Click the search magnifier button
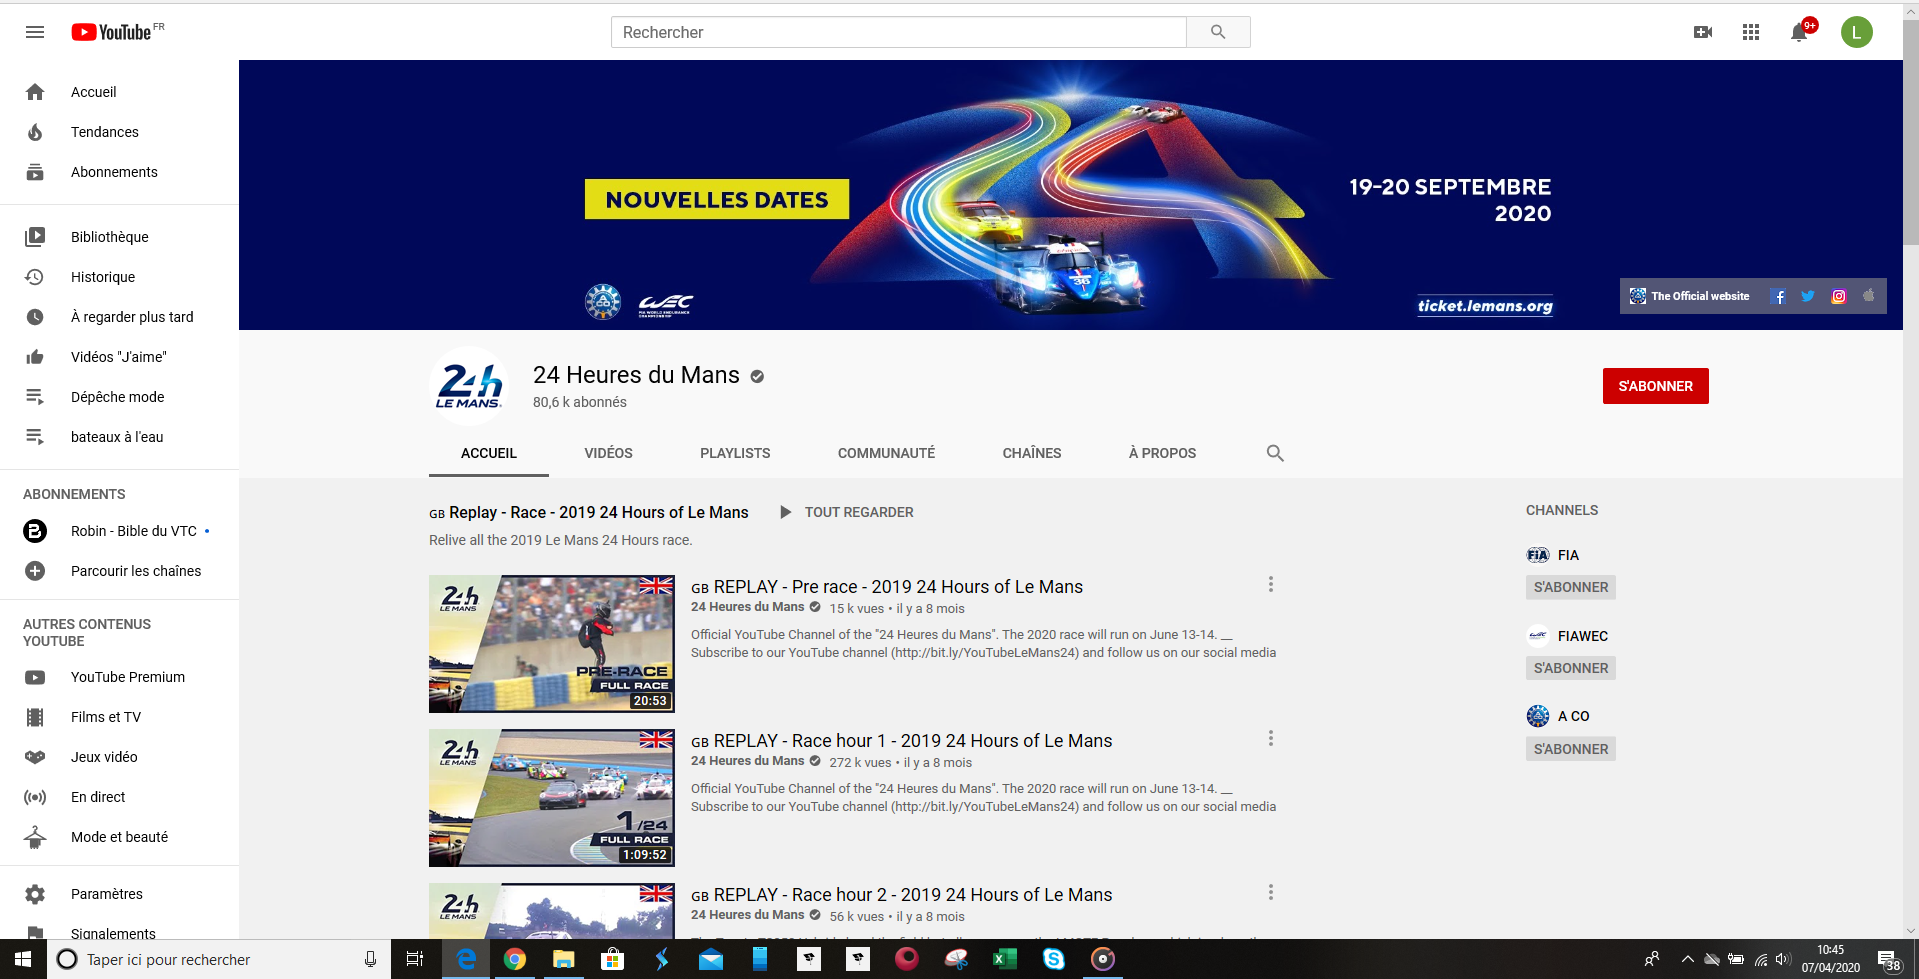 1218,32
